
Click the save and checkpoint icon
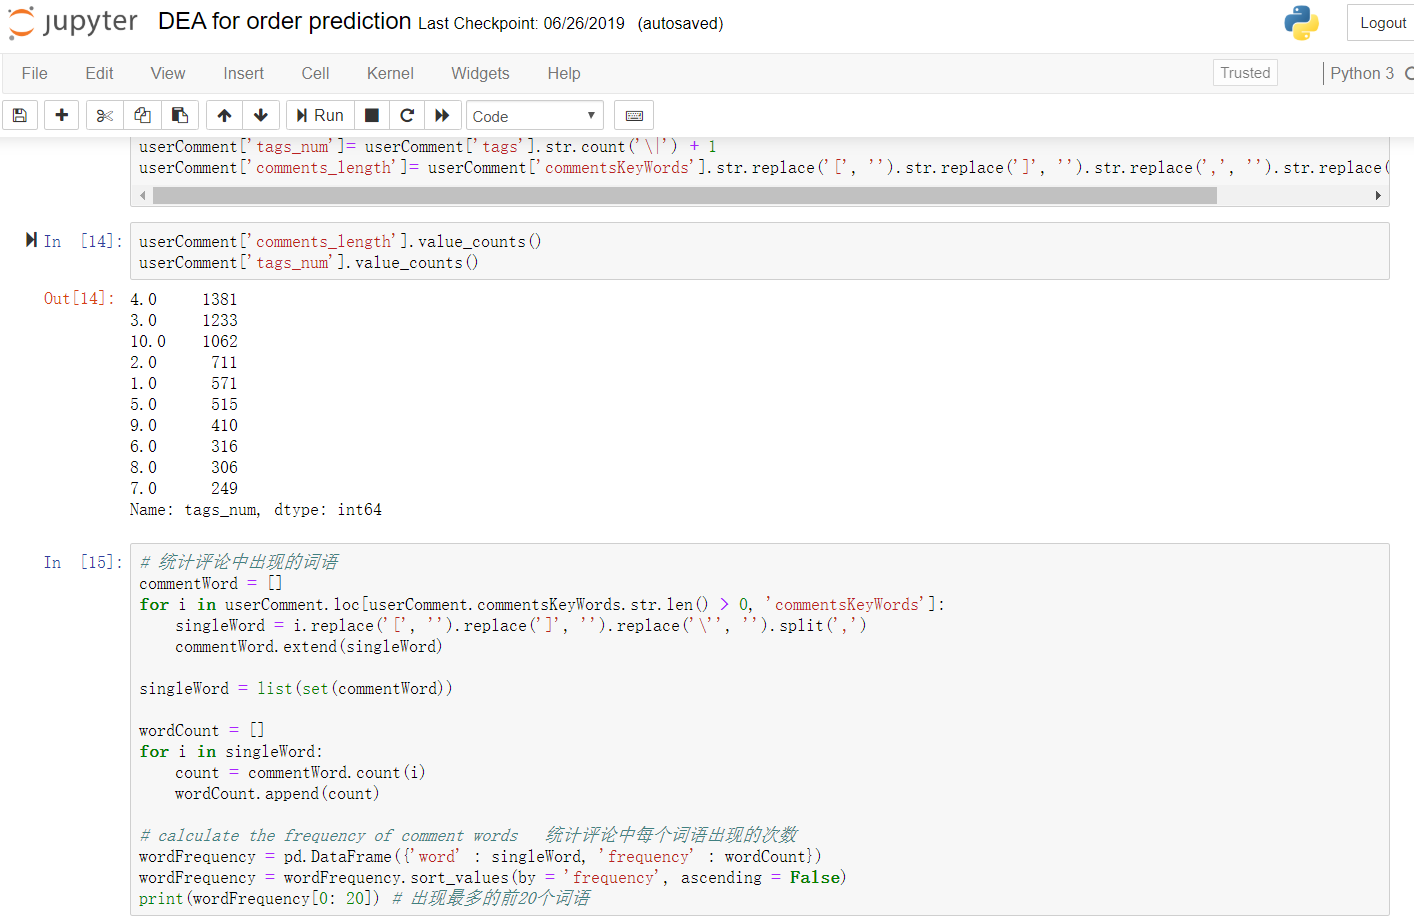(x=20, y=115)
